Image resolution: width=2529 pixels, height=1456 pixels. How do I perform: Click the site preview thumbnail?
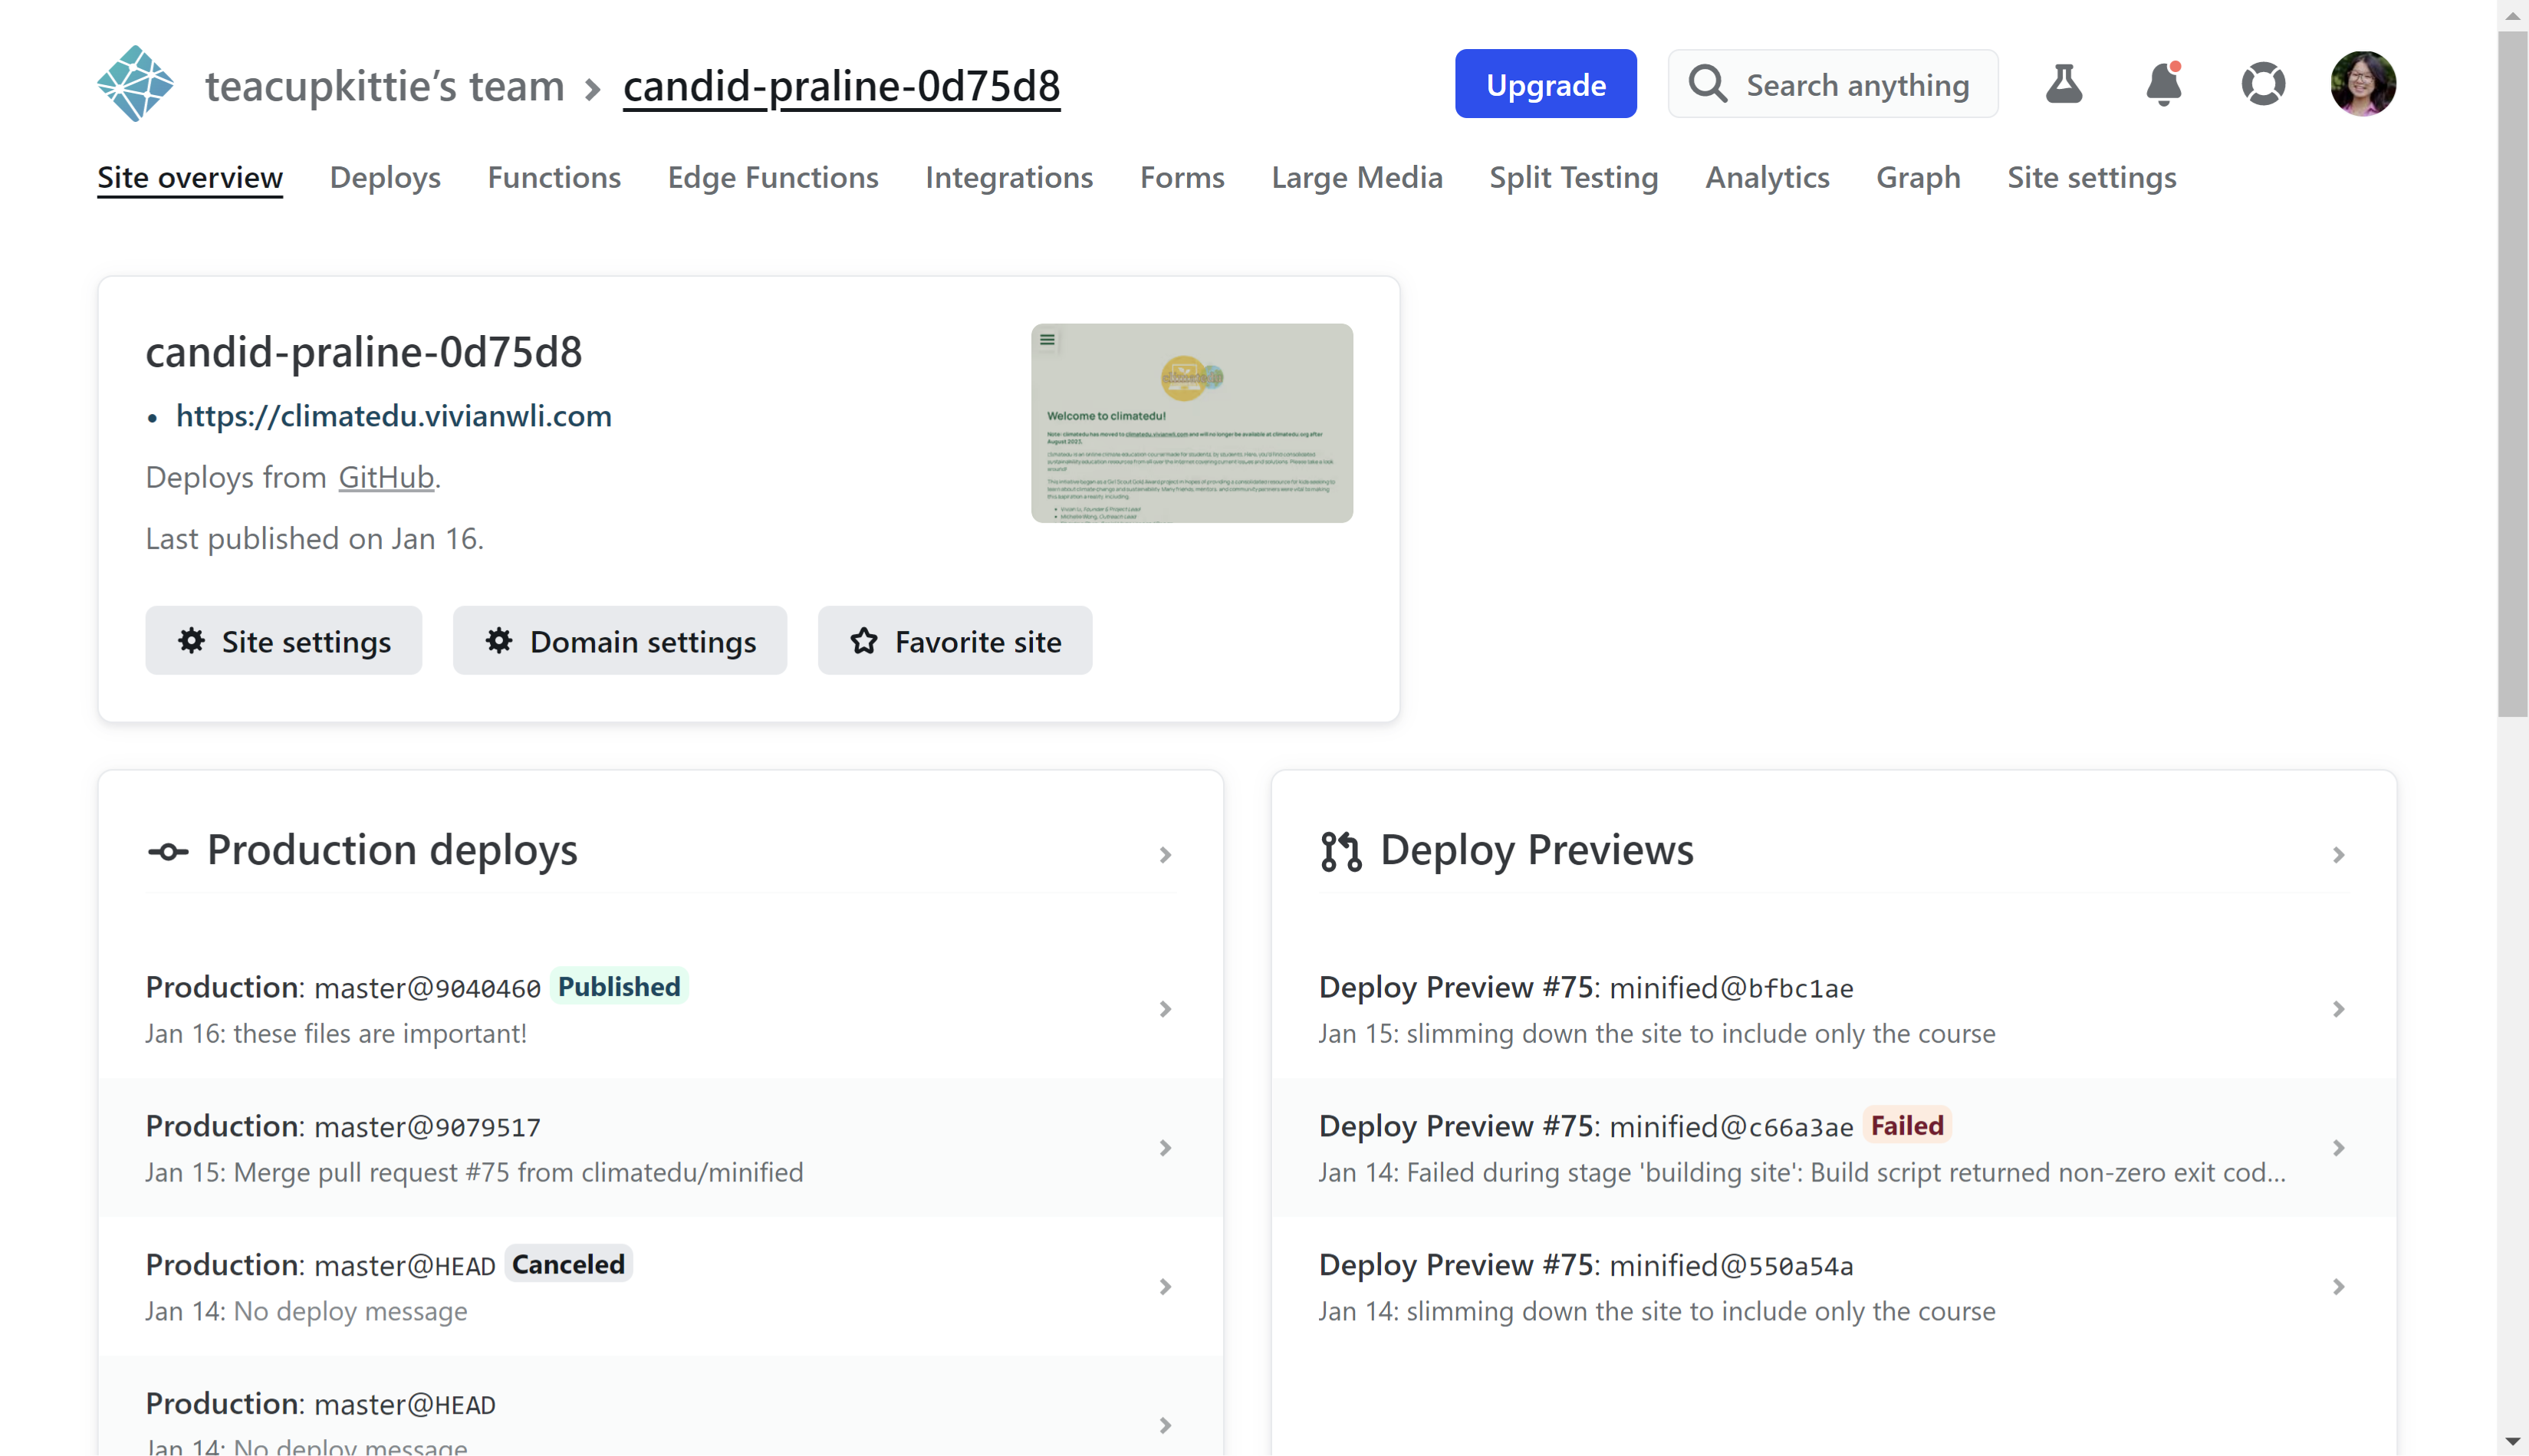click(1191, 421)
